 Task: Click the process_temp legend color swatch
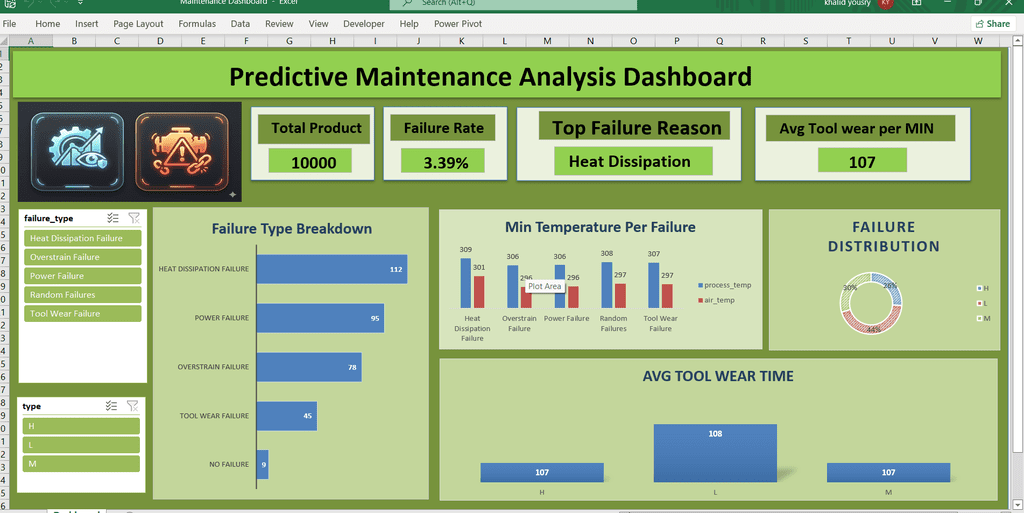click(x=701, y=285)
